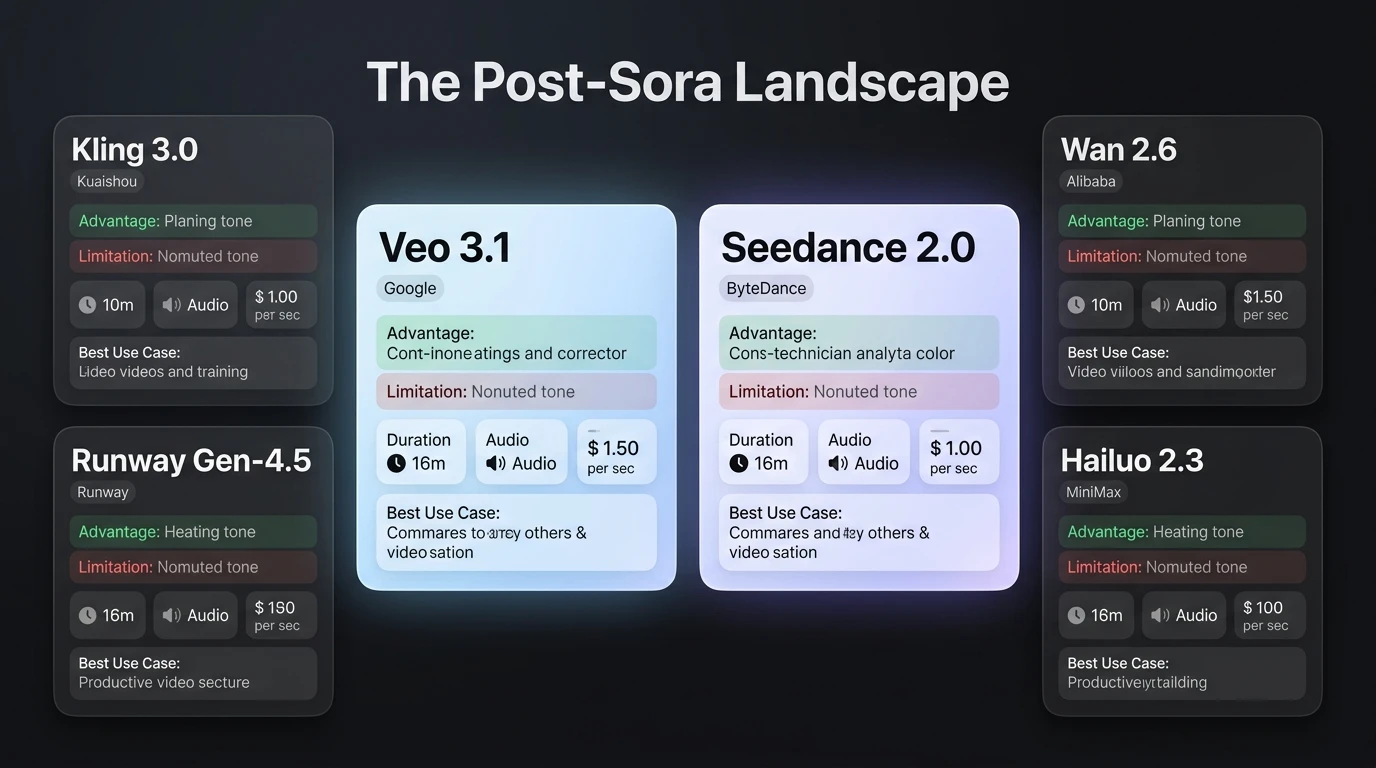Select the Google tag under Veo 3.1

click(x=410, y=289)
